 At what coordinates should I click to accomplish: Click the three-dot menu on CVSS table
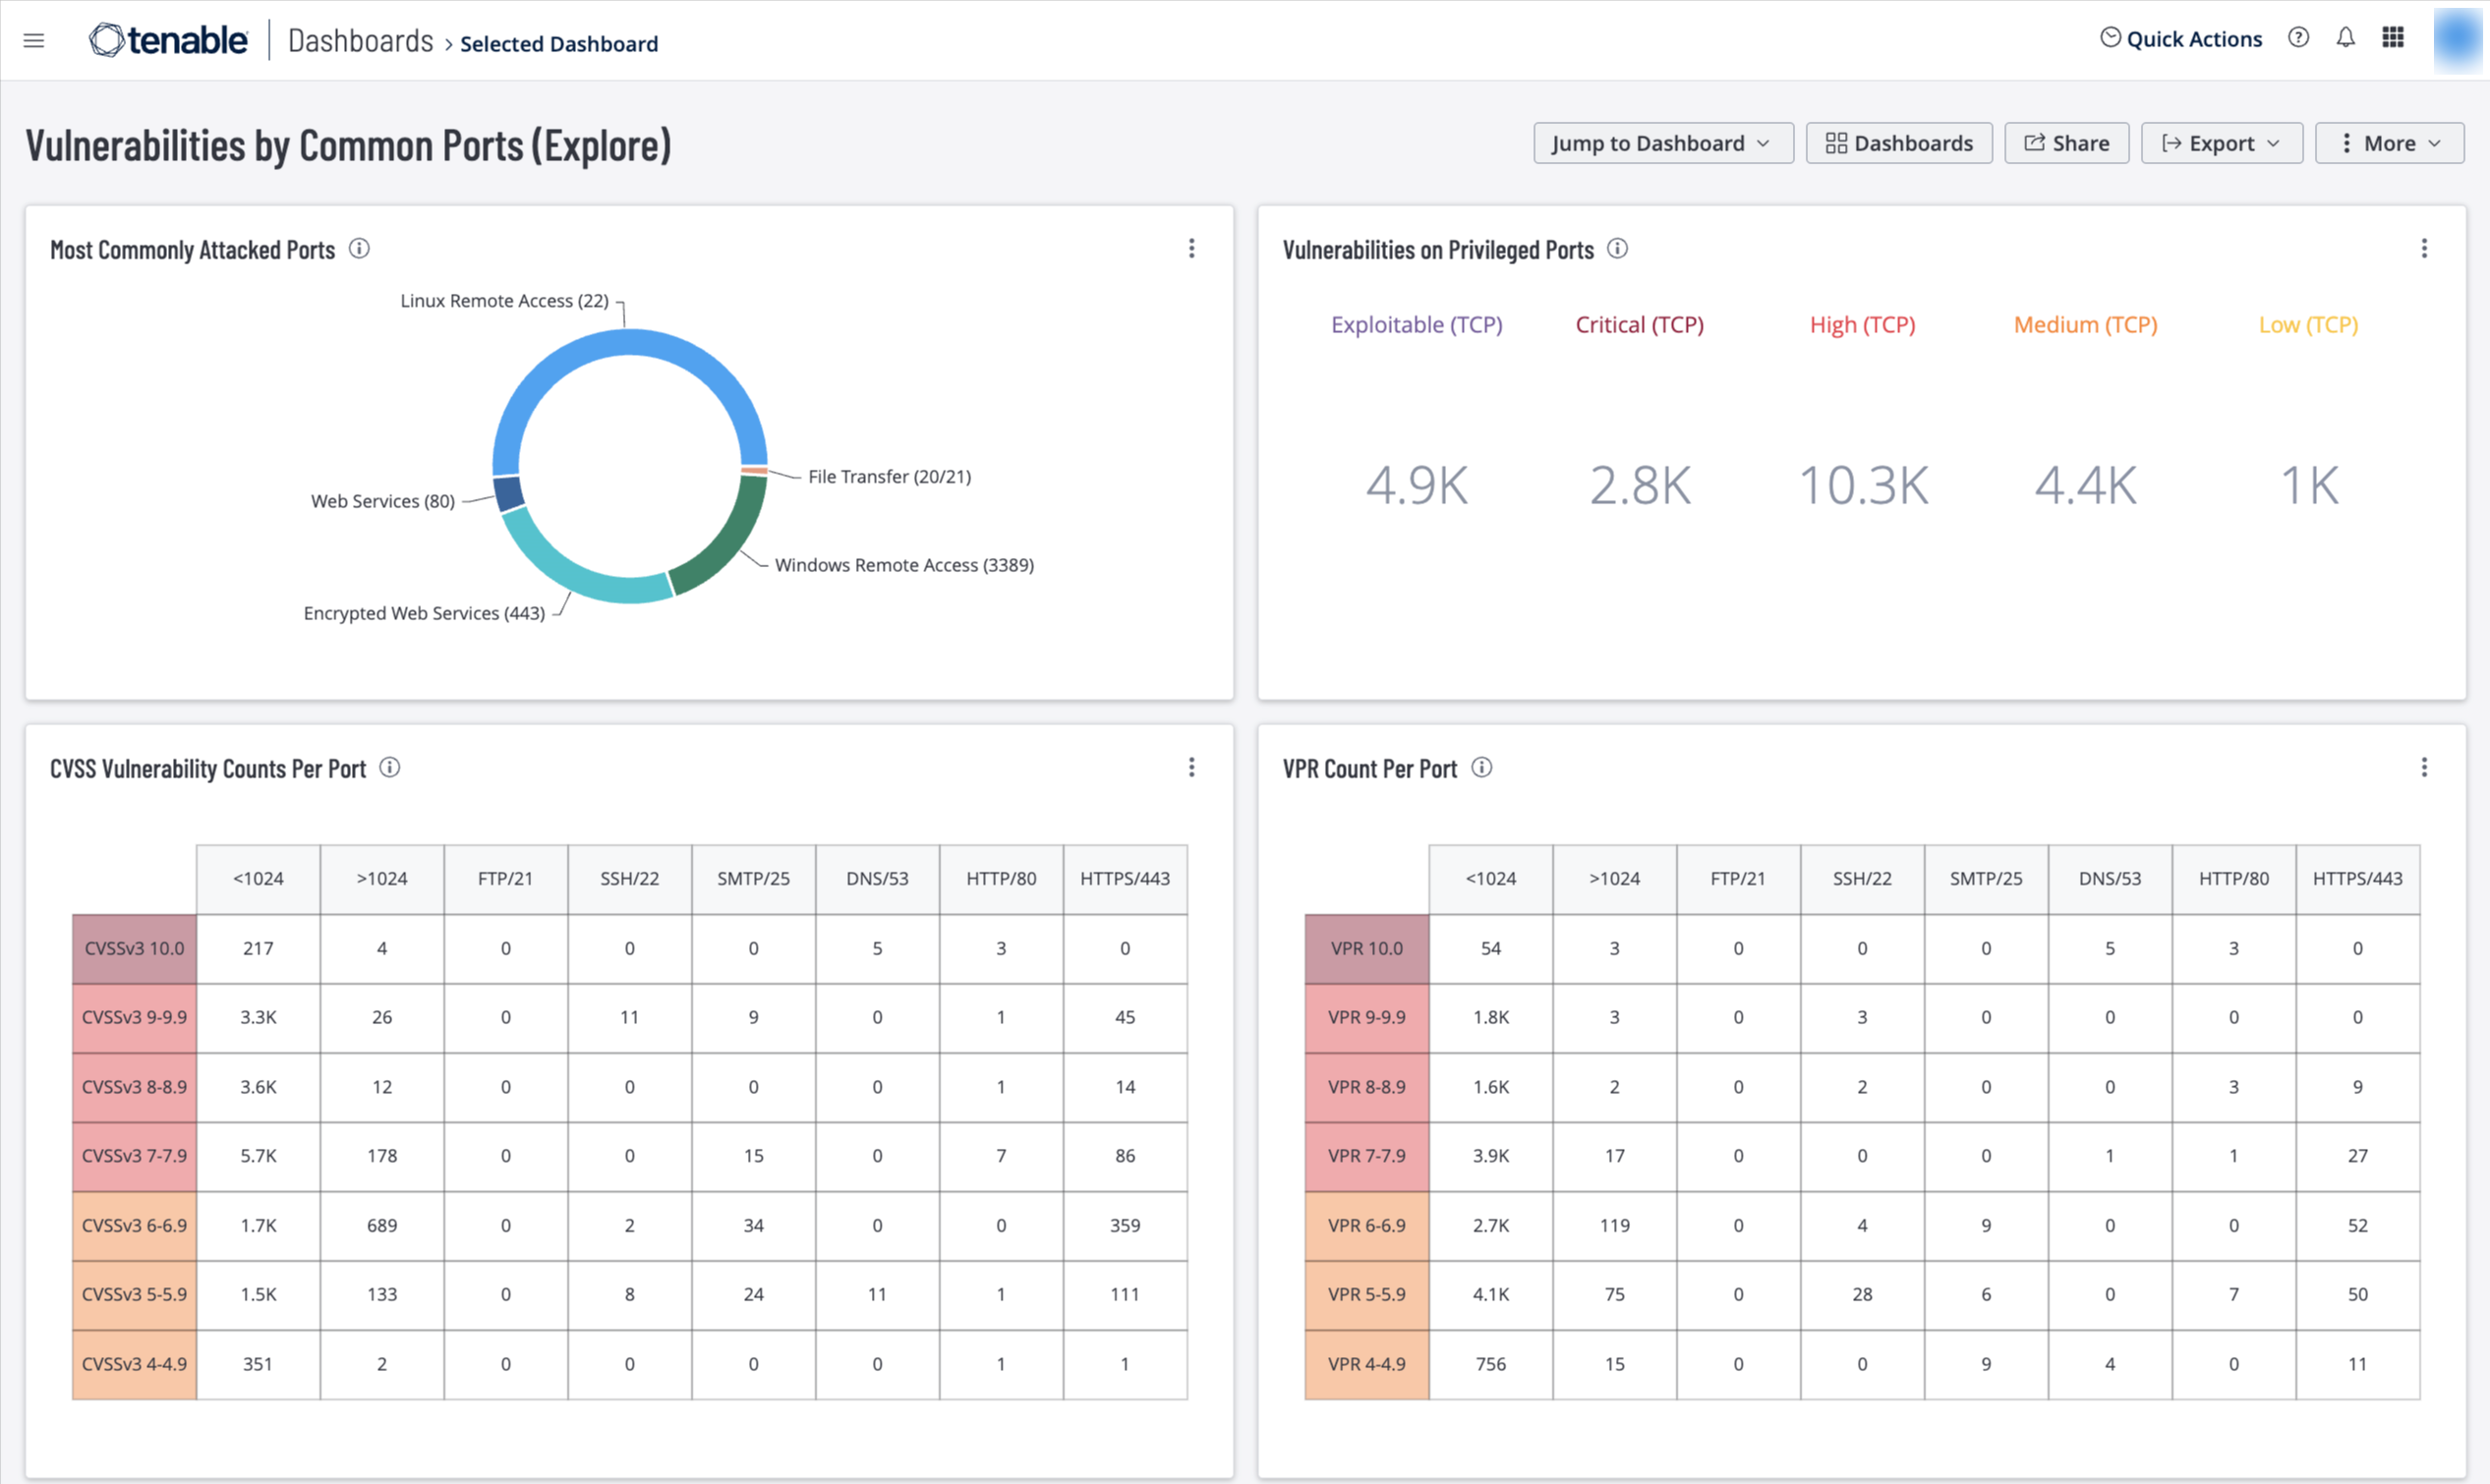click(x=1191, y=767)
